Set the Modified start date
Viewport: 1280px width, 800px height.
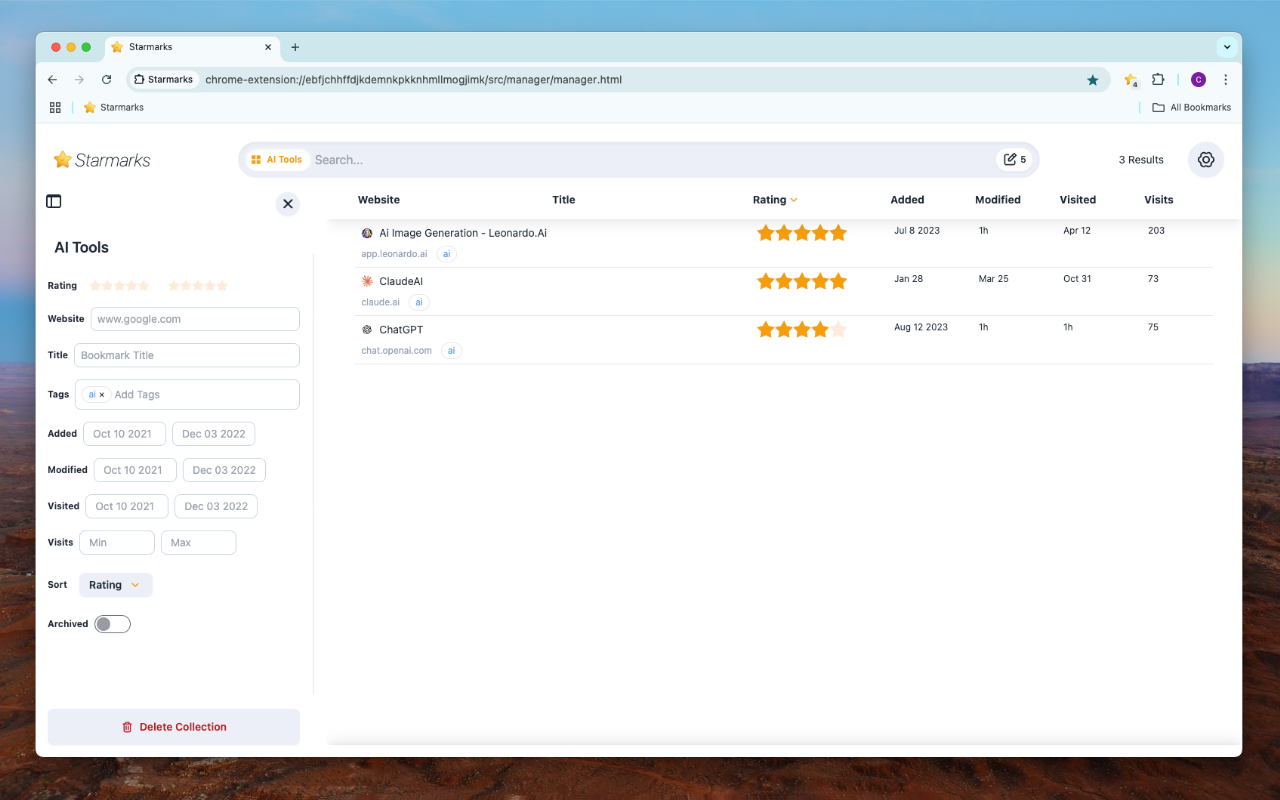135,470
